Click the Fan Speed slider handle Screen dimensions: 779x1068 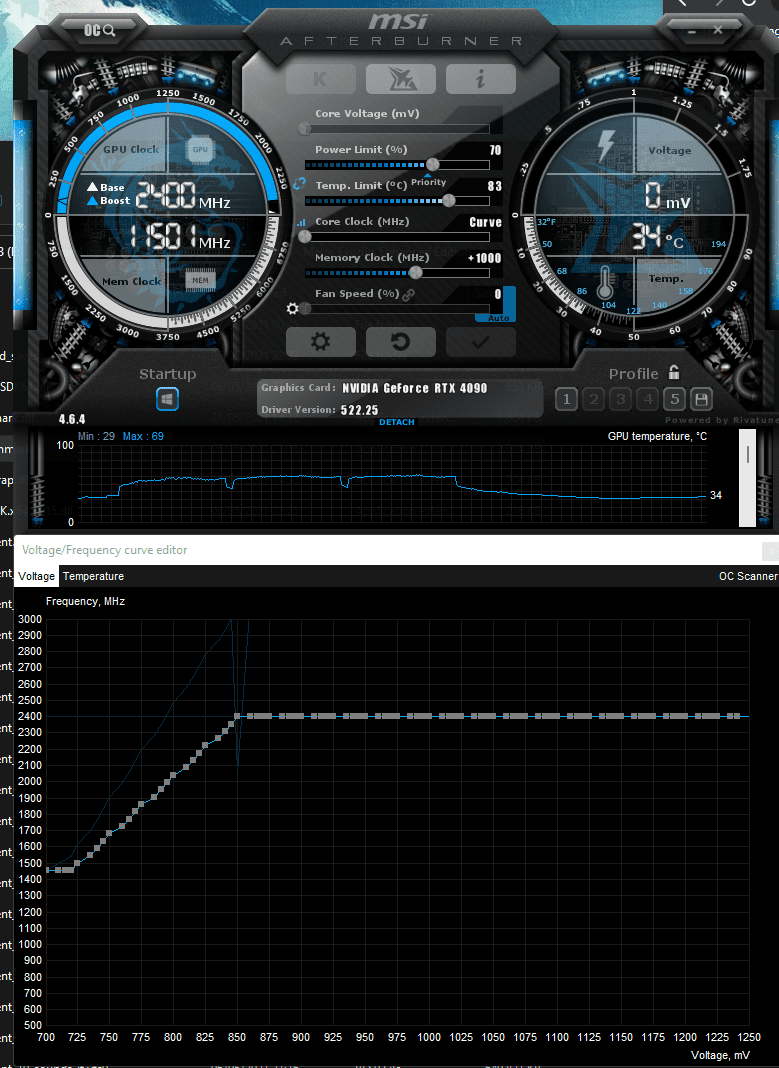(x=305, y=309)
